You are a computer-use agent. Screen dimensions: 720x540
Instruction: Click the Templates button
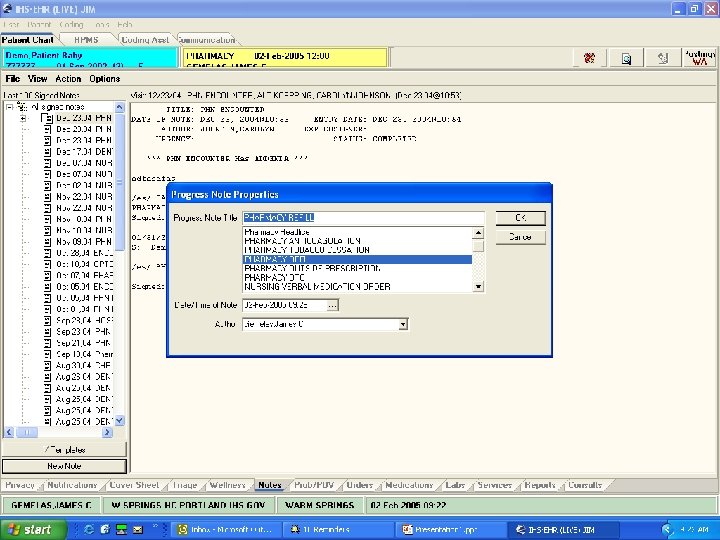(64, 450)
